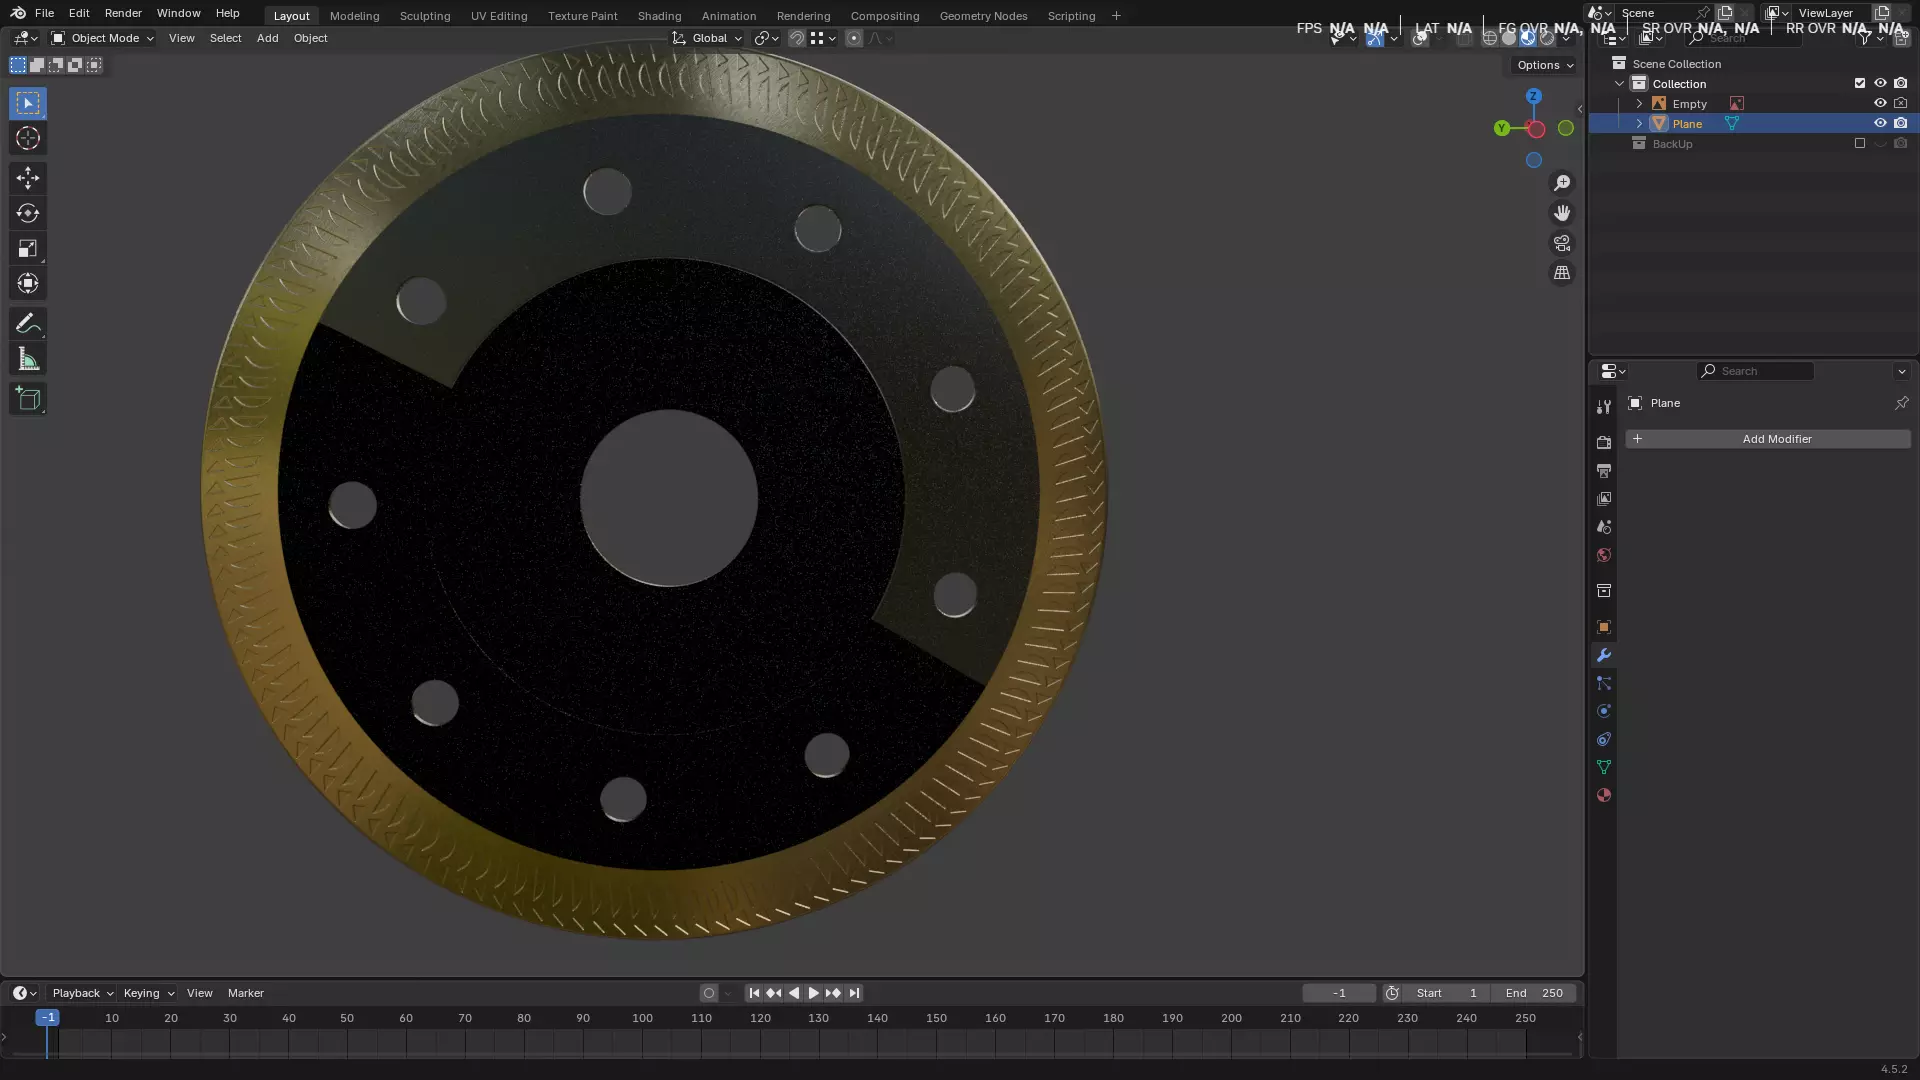The height and width of the screenshot is (1080, 1920).
Task: Click the Zoom viewport icon
Action: pyautogui.click(x=1562, y=183)
